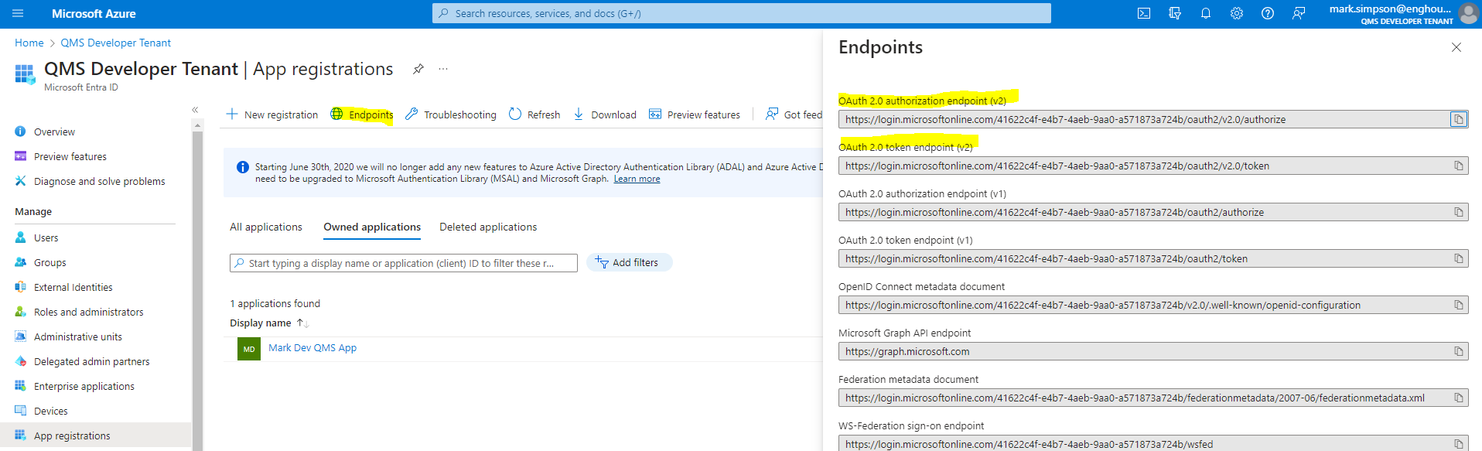Viewport: 1482px width, 451px height.
Task: Open Preview features from the toolbar
Action: pyautogui.click(x=695, y=115)
